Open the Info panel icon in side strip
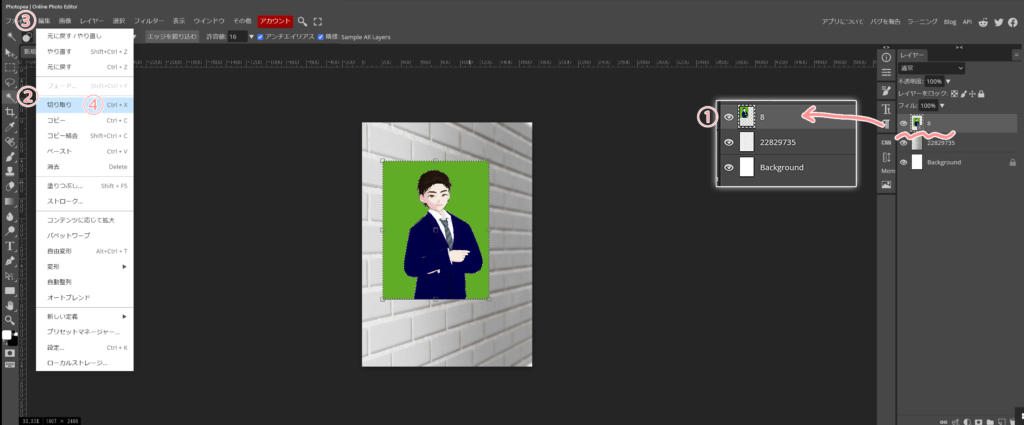The image size is (1024, 425). coord(886,57)
